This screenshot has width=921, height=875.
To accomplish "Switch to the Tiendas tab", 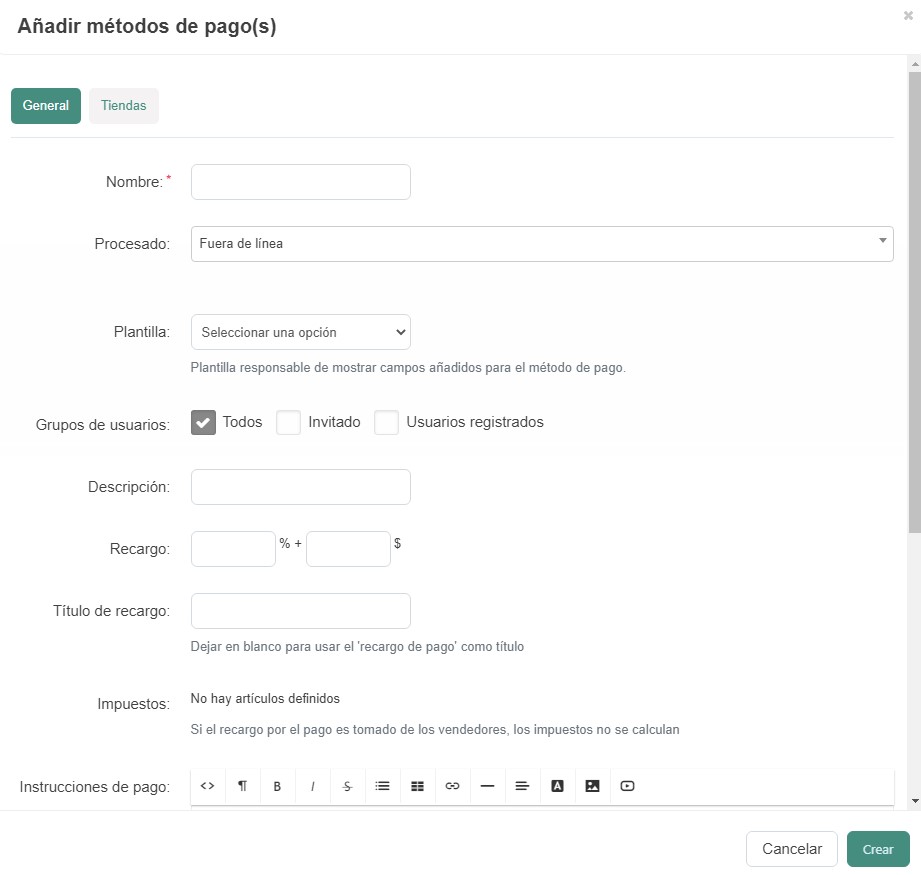I will [x=124, y=106].
